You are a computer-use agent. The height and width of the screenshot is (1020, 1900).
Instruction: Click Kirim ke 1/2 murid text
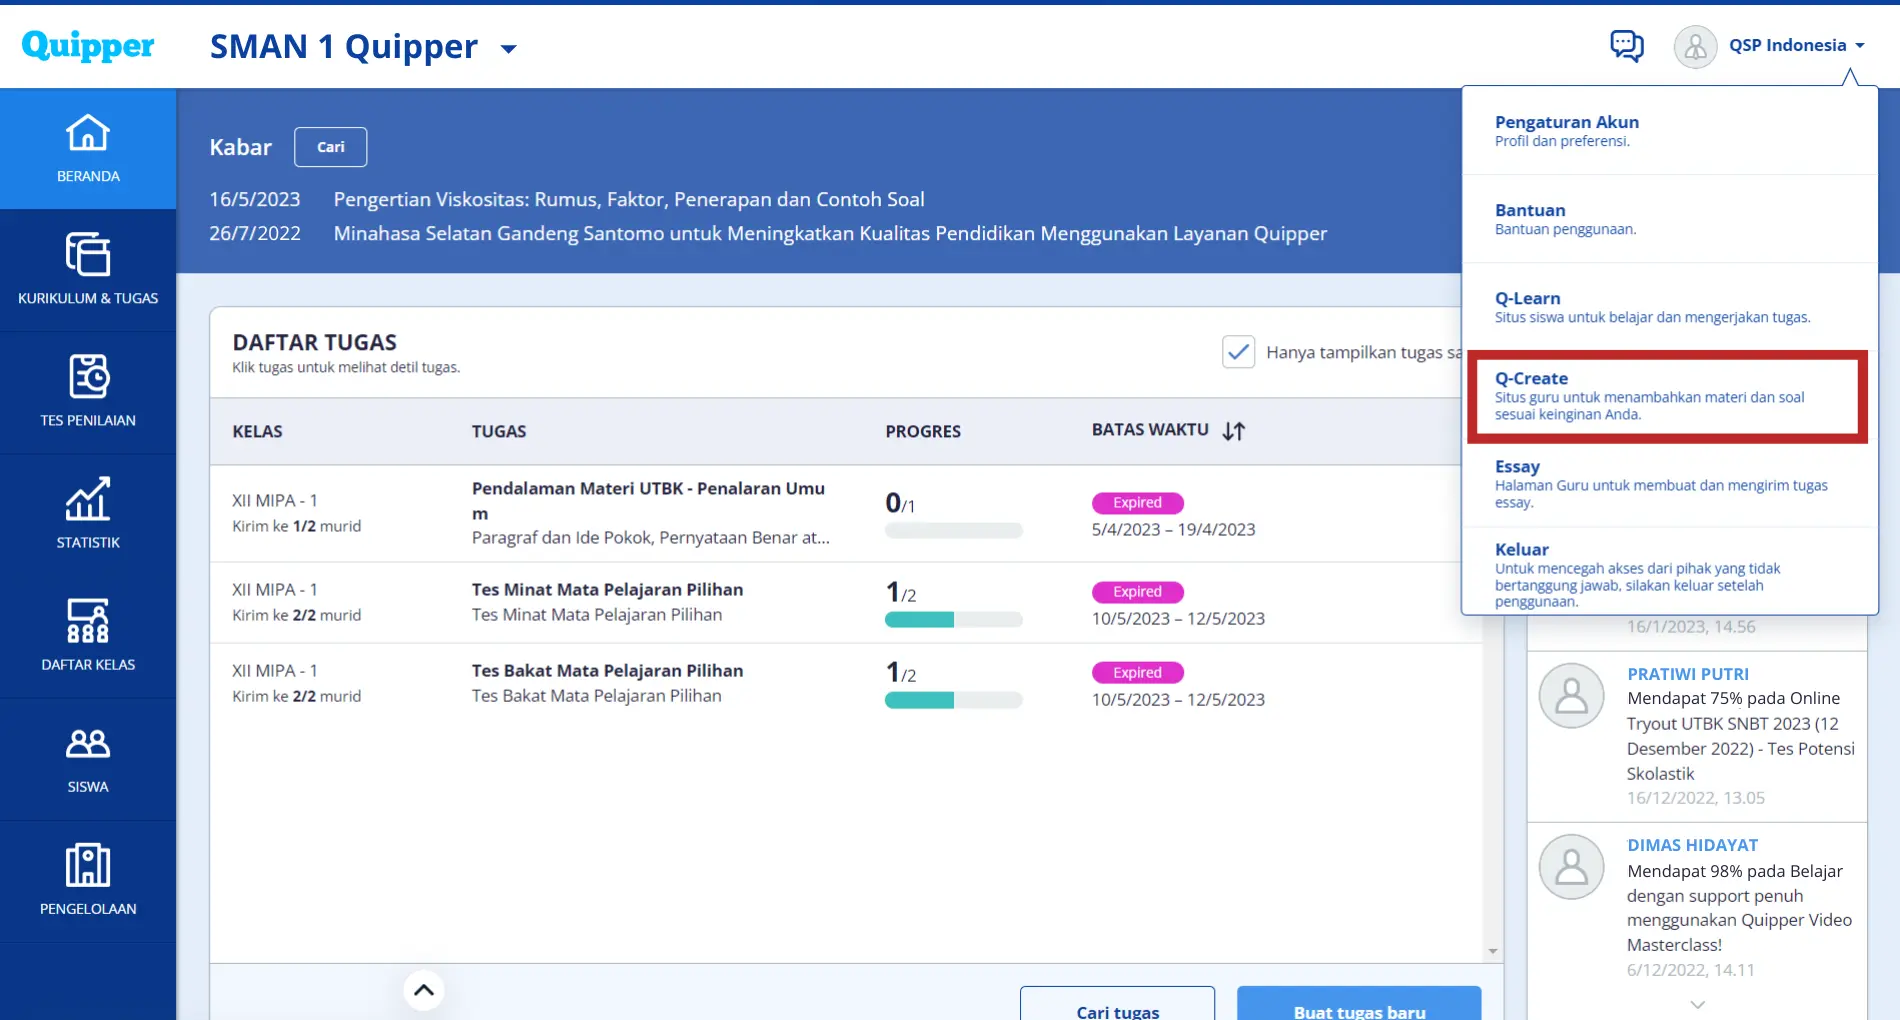(297, 526)
